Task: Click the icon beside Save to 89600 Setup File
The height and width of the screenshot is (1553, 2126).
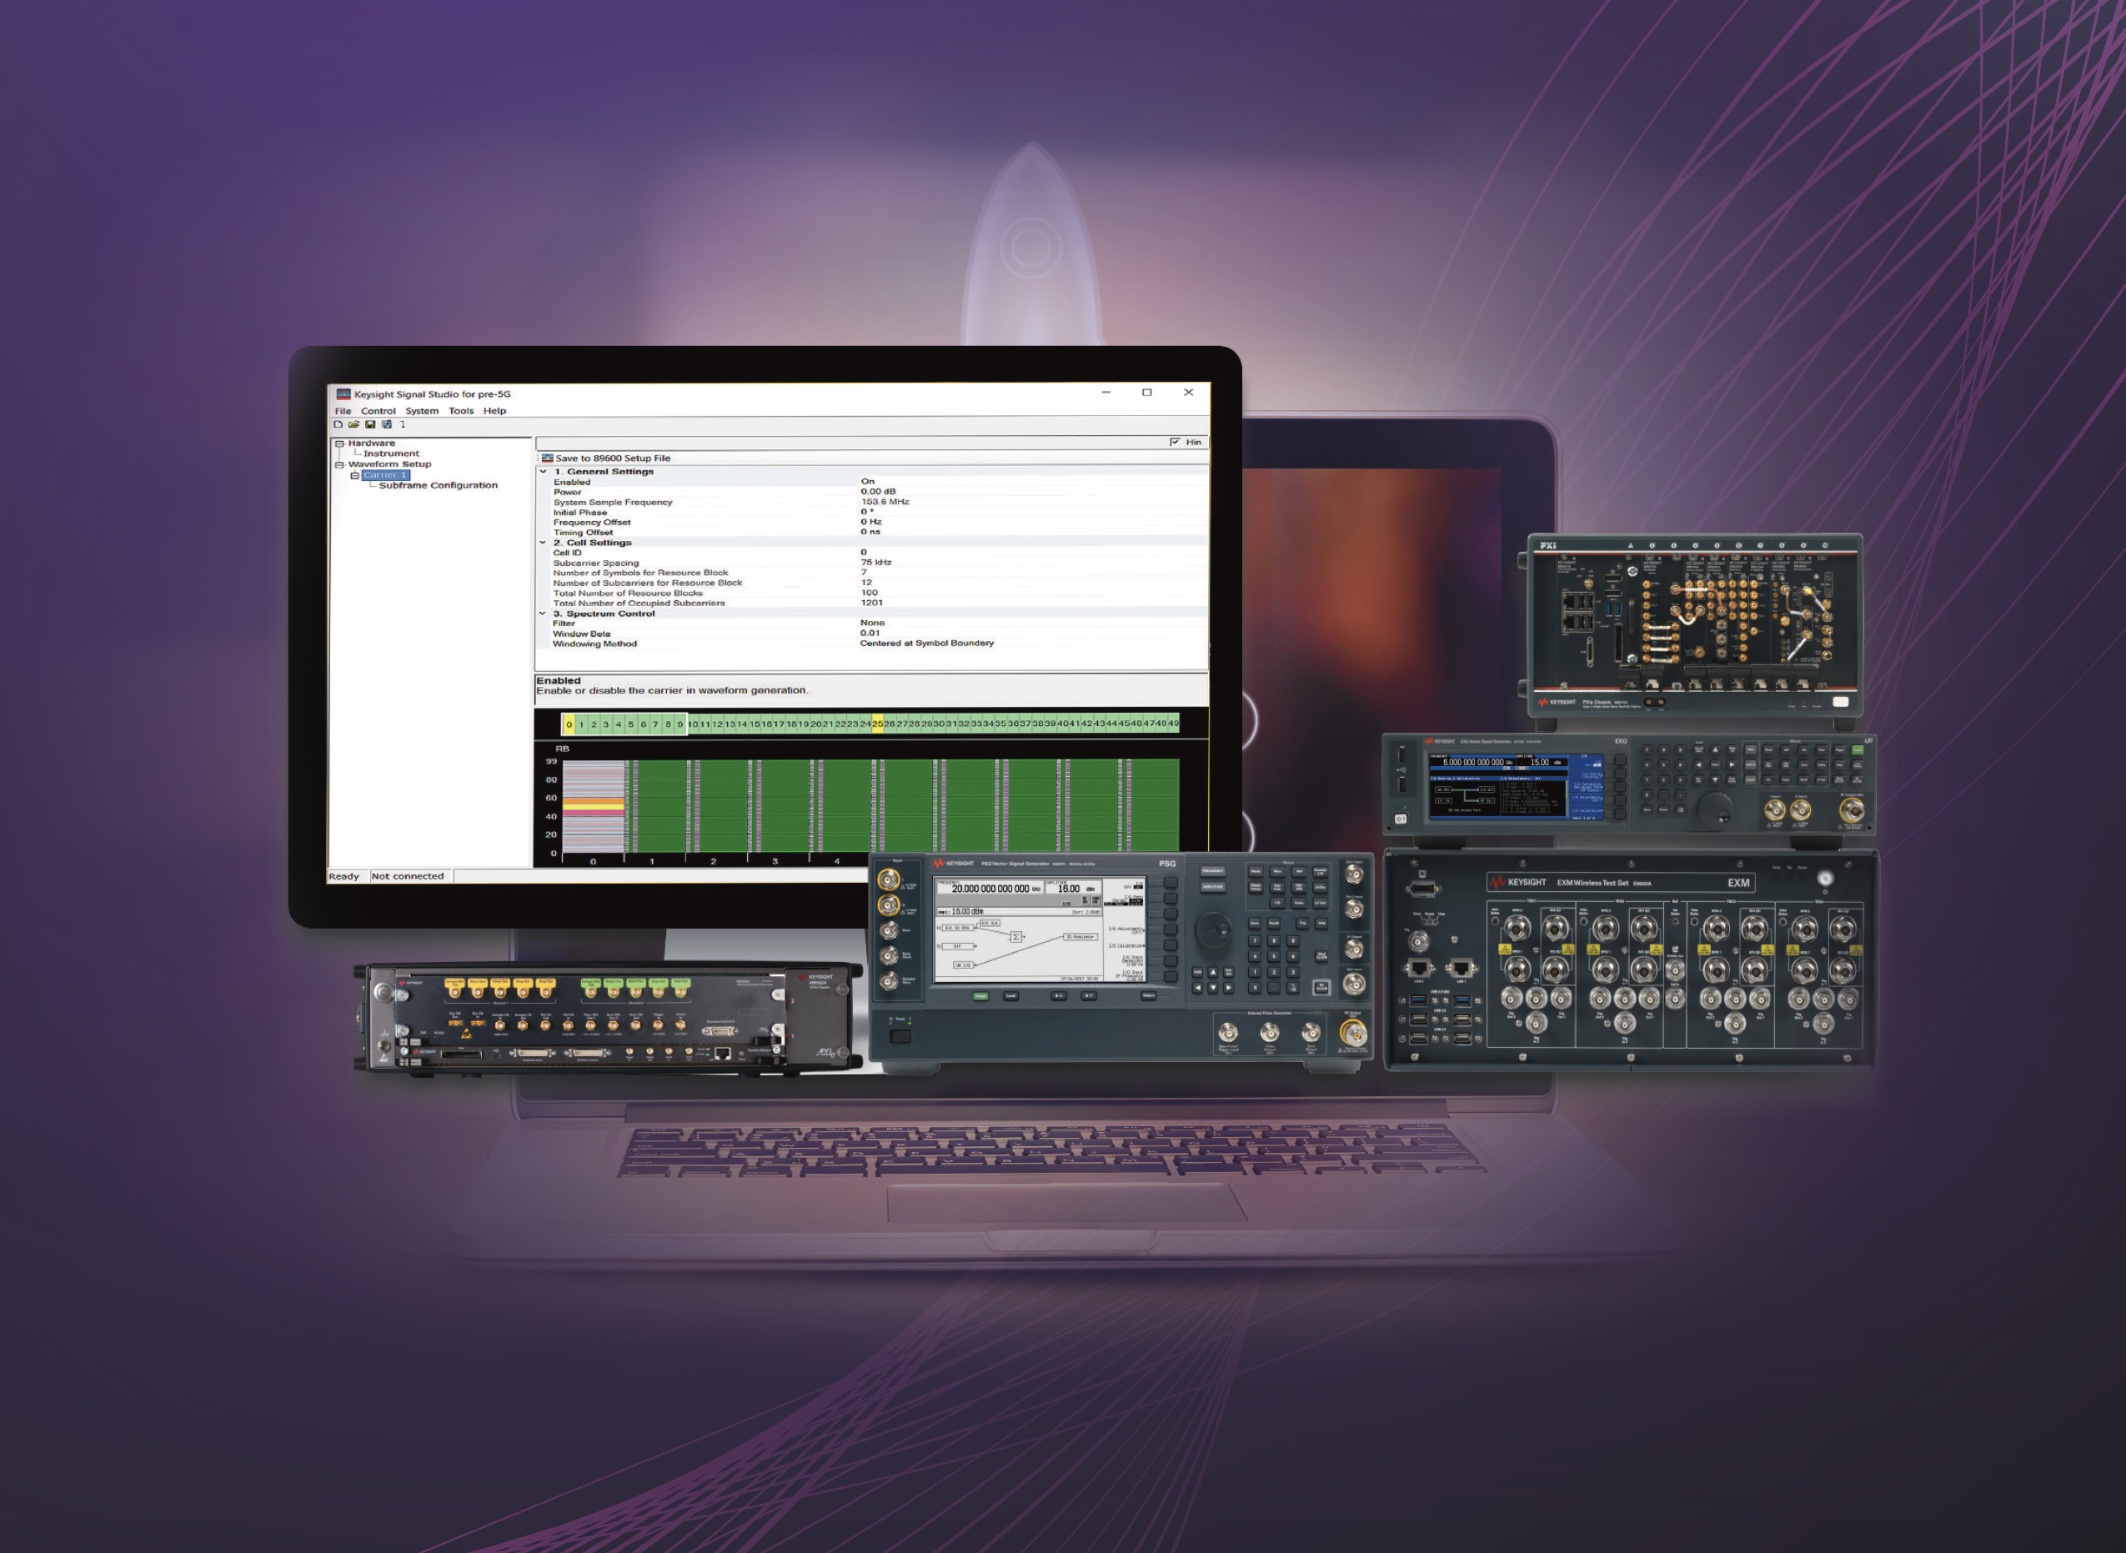Action: [x=547, y=458]
